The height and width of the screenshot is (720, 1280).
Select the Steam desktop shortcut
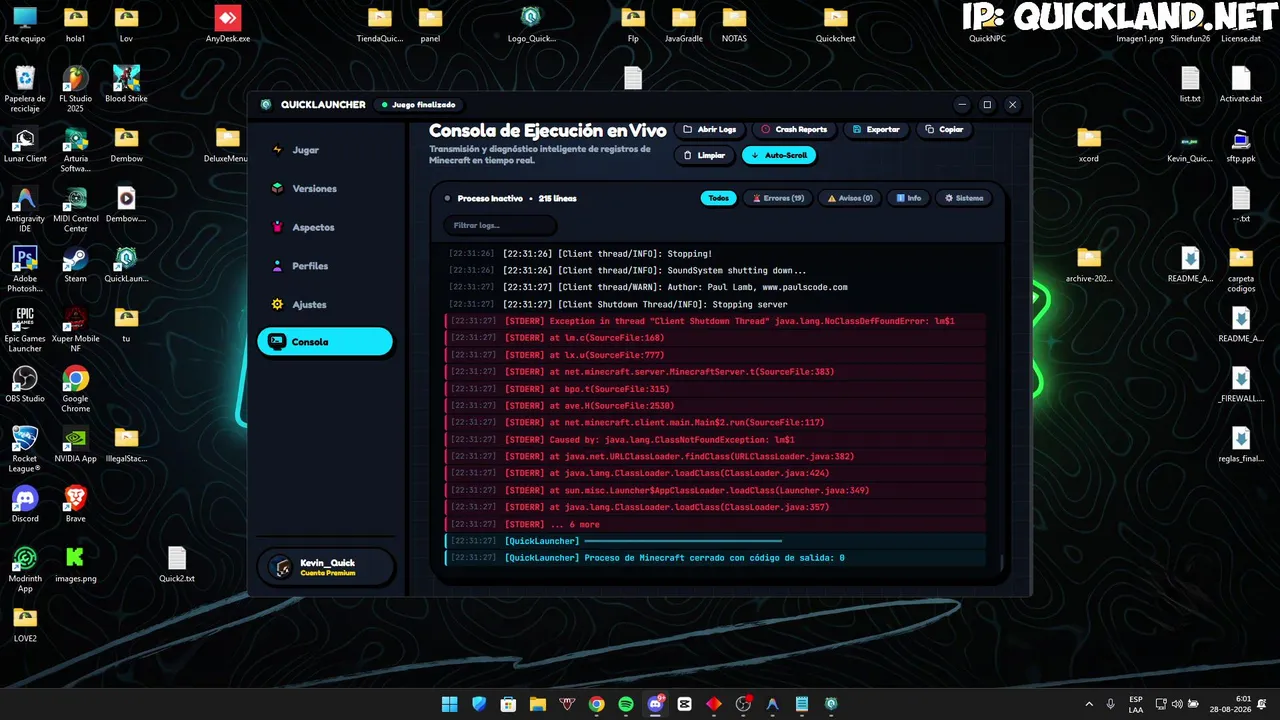(x=75, y=264)
